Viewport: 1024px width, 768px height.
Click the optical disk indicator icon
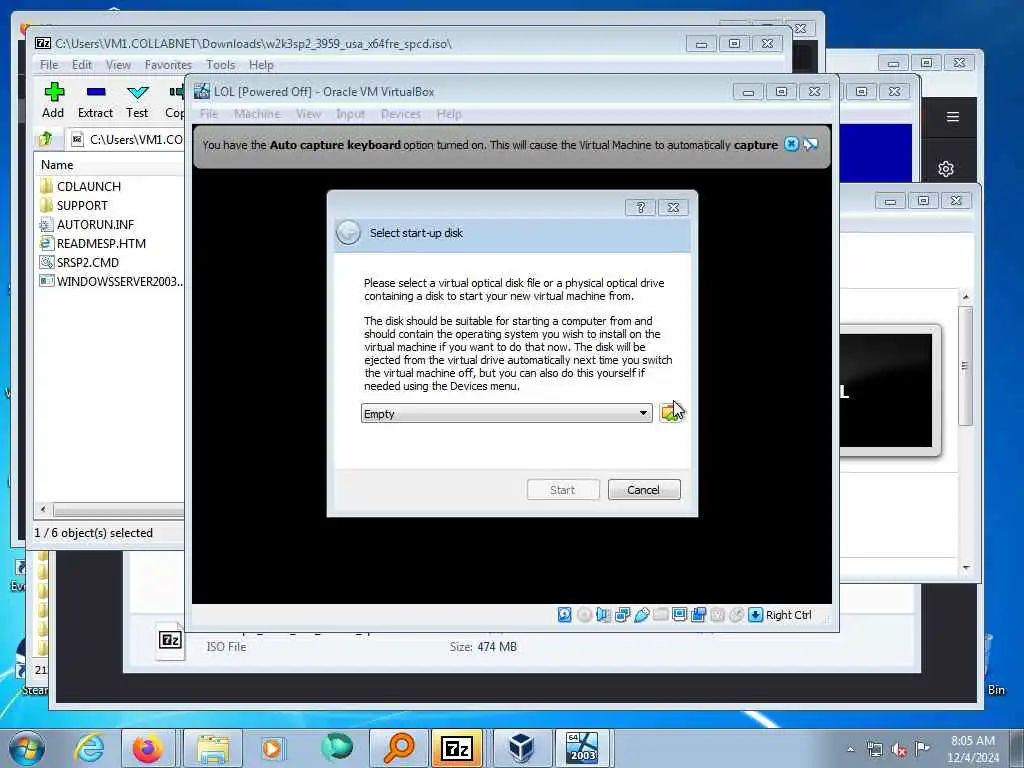pos(584,615)
